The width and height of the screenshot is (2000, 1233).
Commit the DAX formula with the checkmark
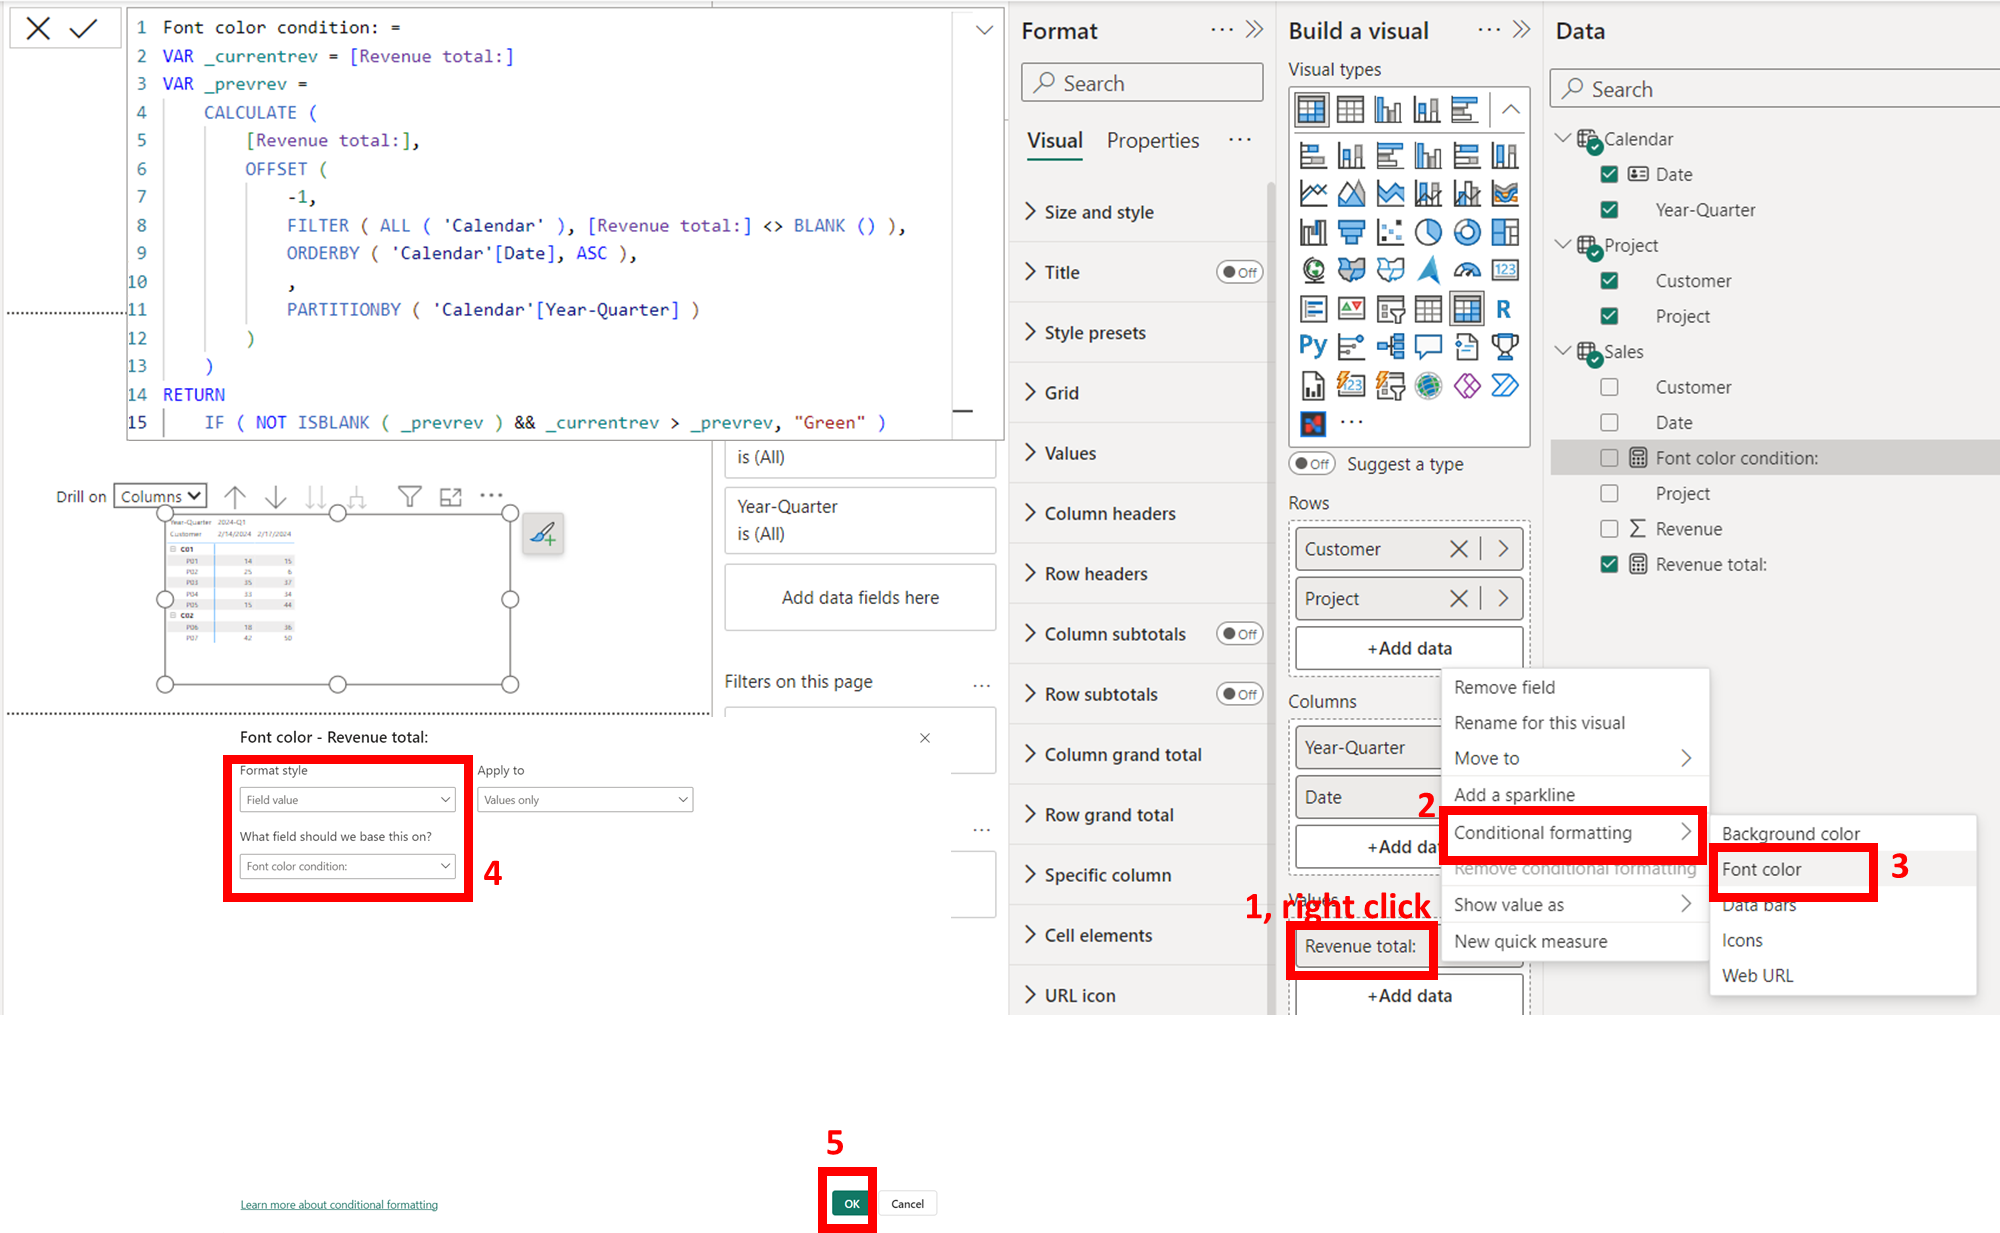pos(84,28)
